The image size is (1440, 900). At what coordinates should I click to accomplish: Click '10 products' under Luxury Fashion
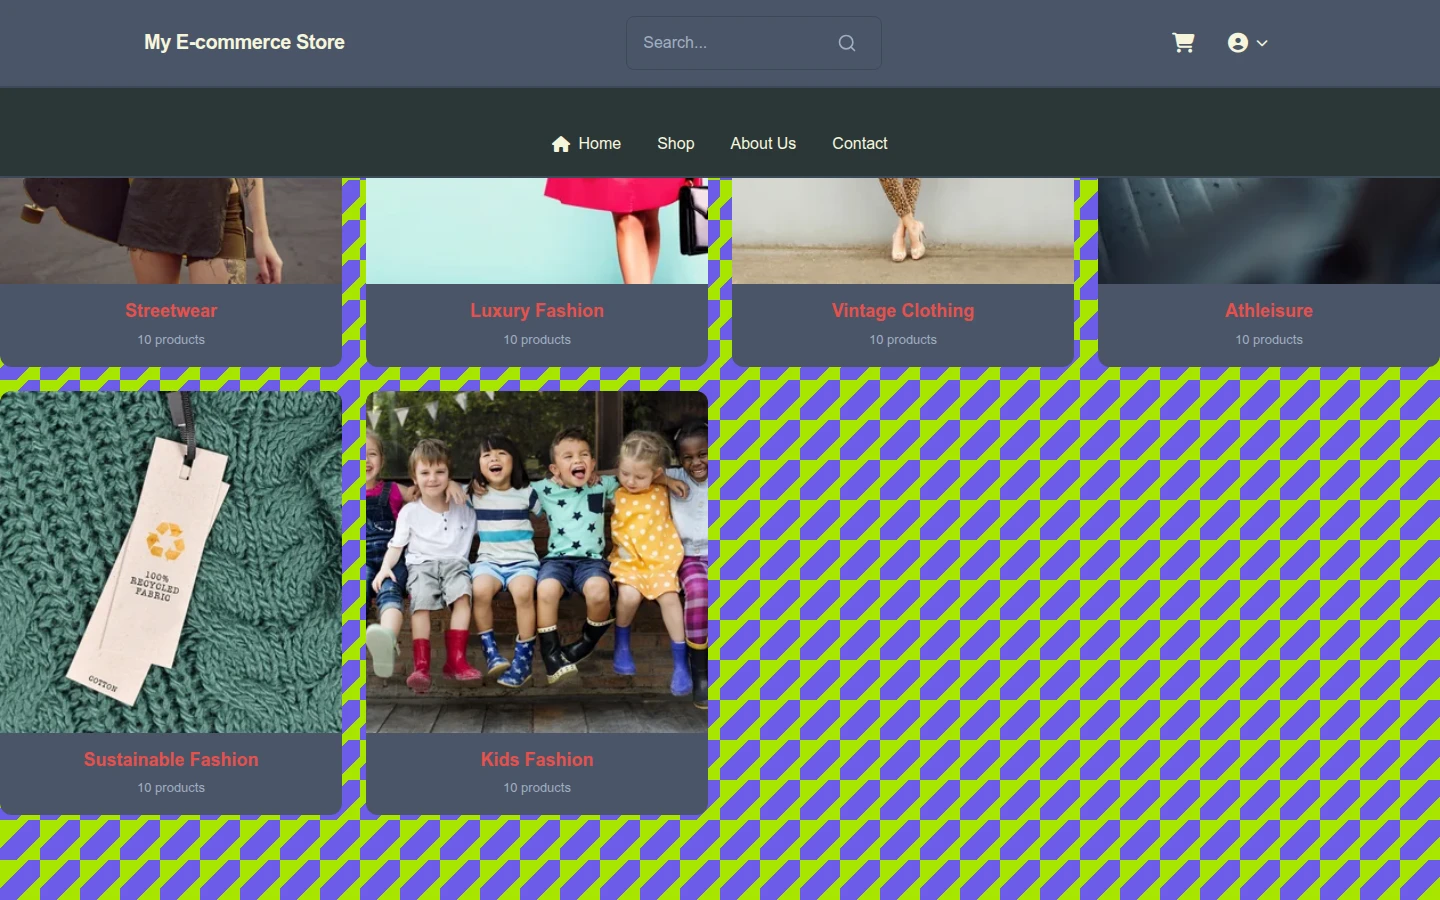537,340
